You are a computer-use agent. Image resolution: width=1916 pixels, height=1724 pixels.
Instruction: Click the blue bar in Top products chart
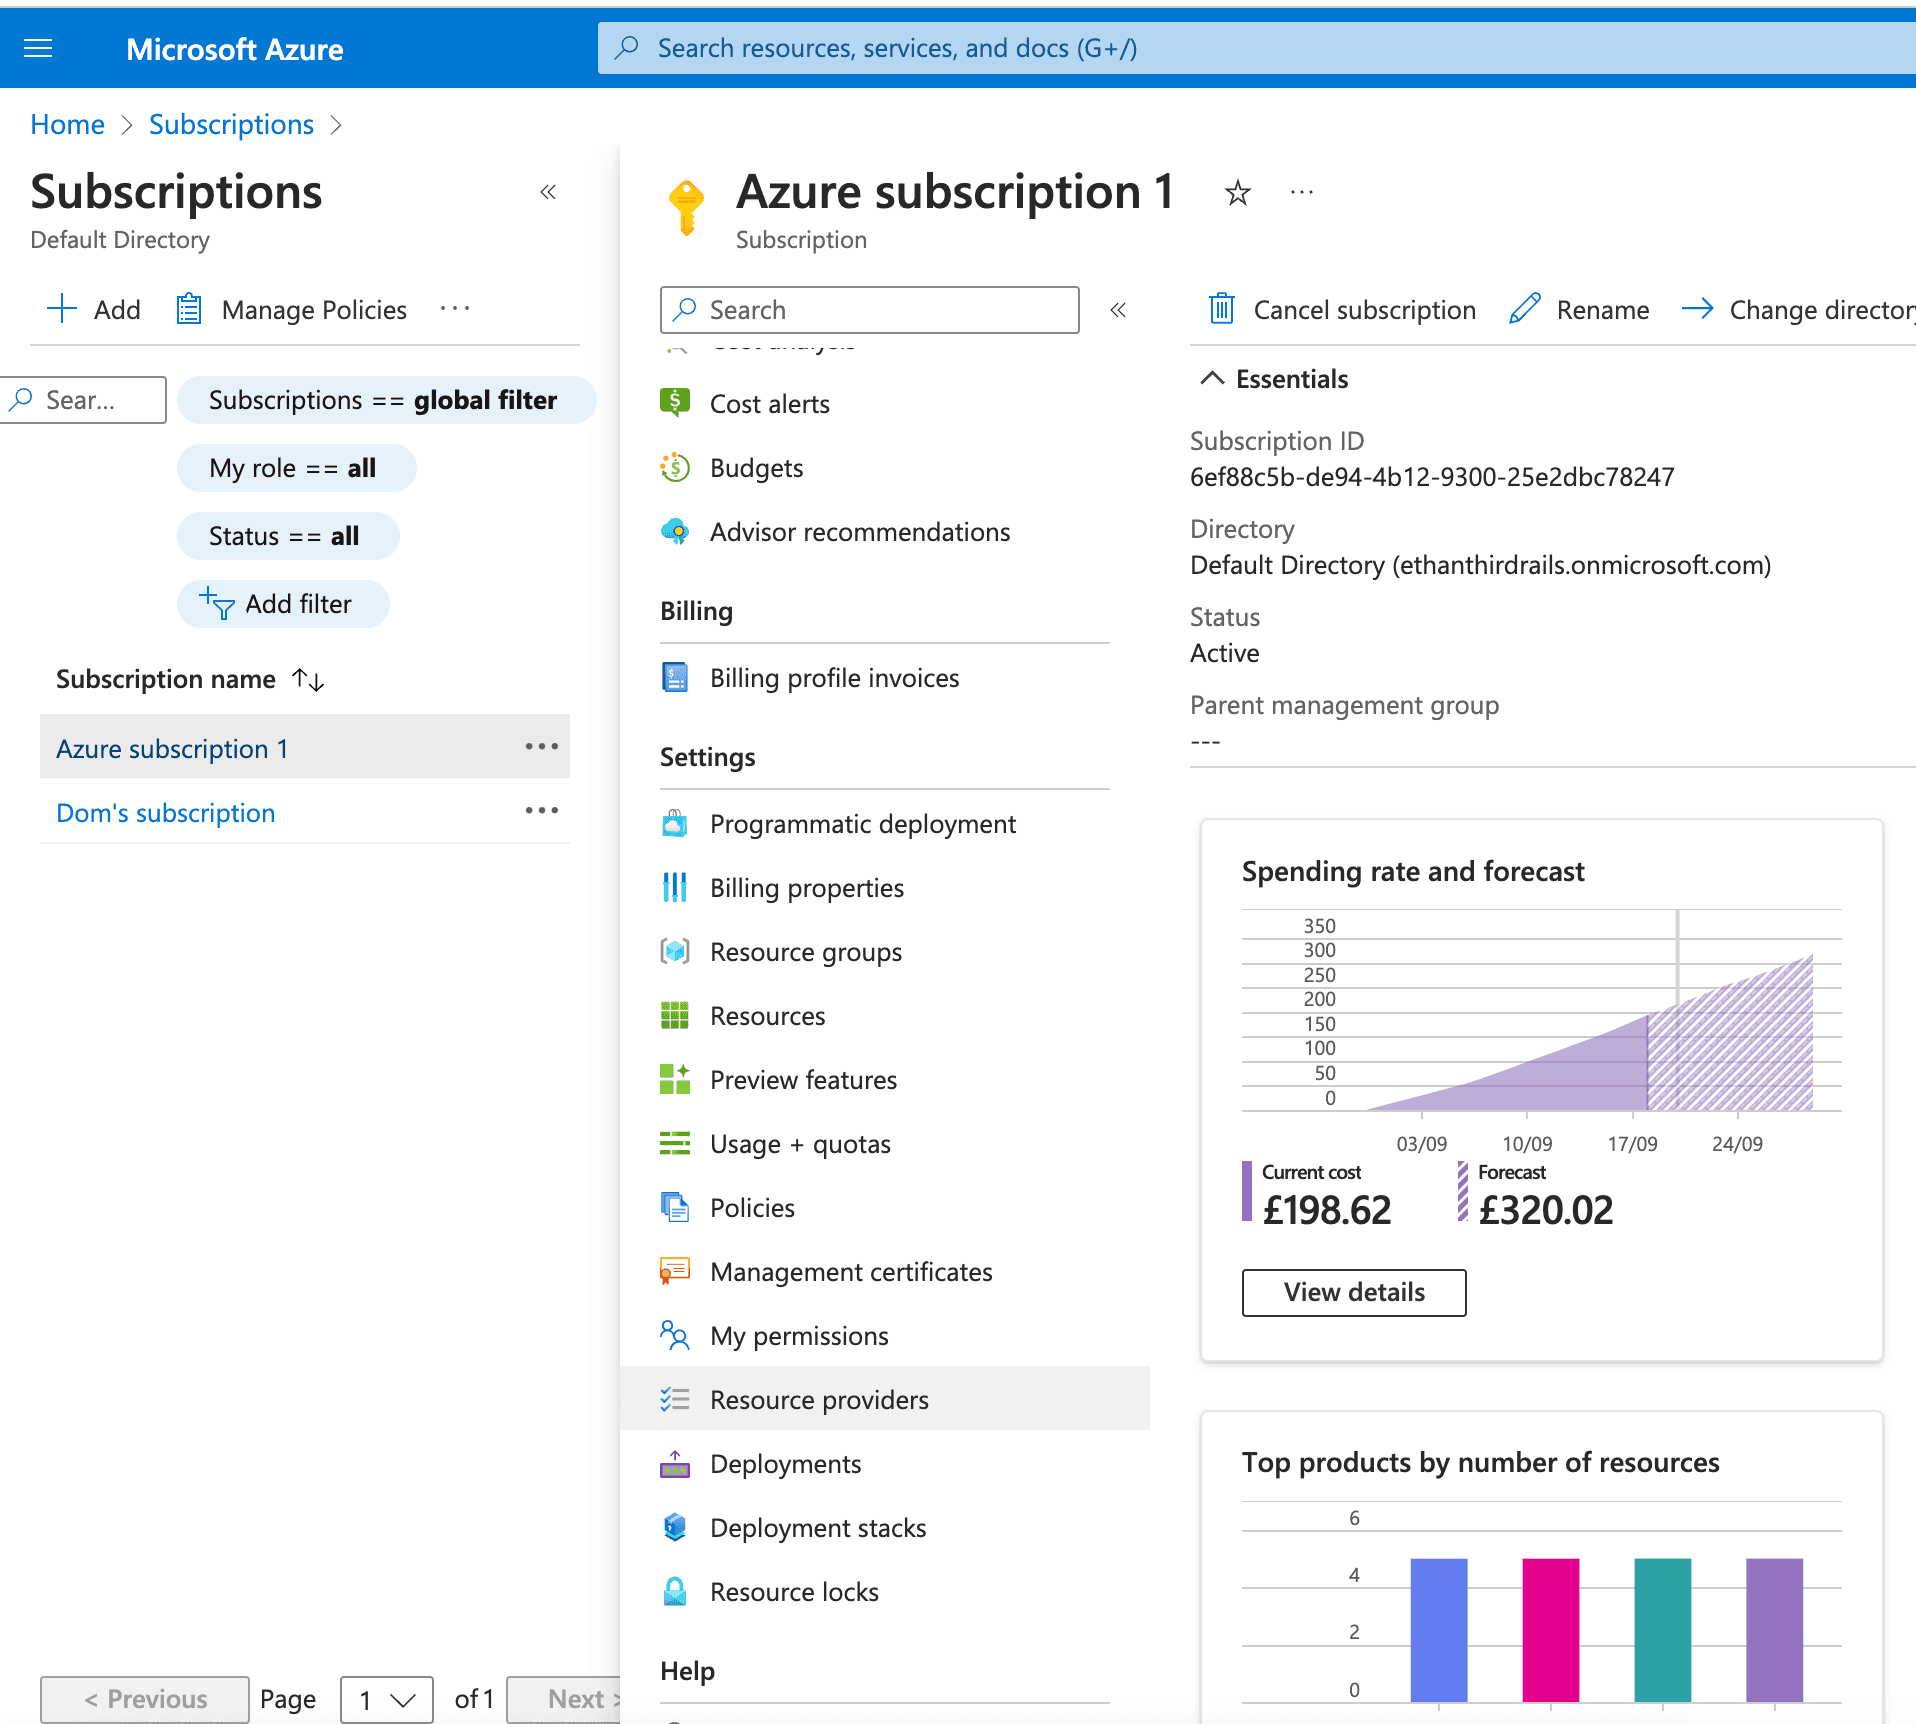coord(1439,1629)
